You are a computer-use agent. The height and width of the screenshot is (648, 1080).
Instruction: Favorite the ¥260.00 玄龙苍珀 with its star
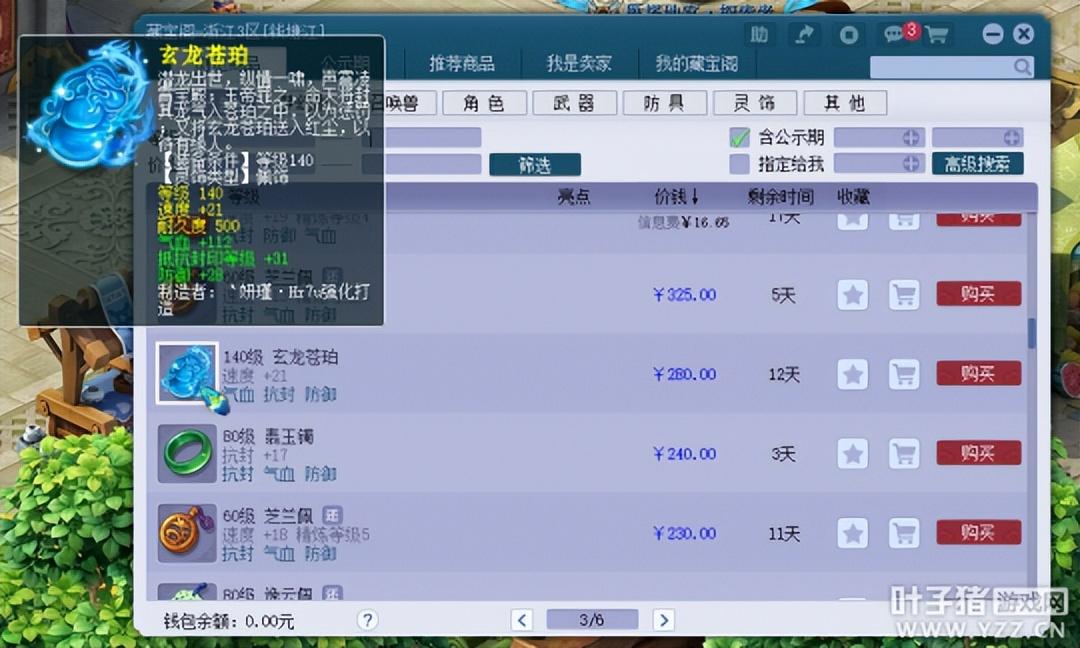pos(853,374)
